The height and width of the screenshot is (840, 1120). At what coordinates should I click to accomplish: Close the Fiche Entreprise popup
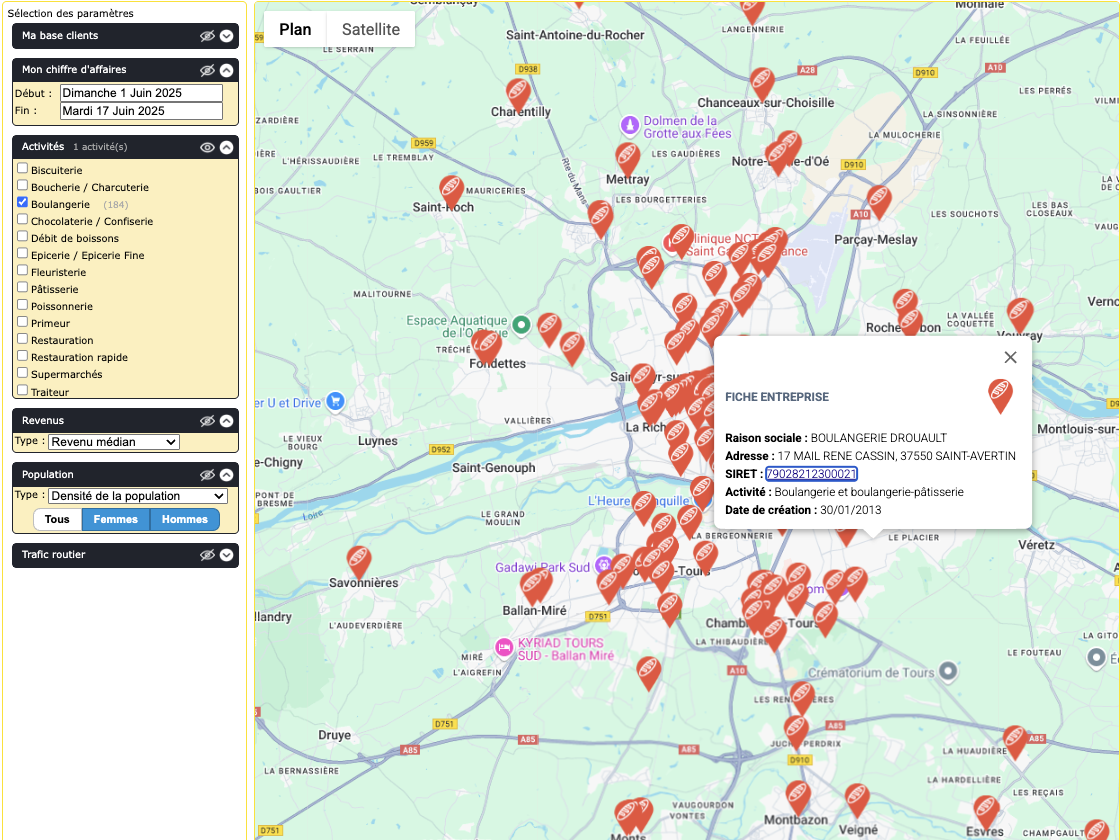pyautogui.click(x=1010, y=357)
